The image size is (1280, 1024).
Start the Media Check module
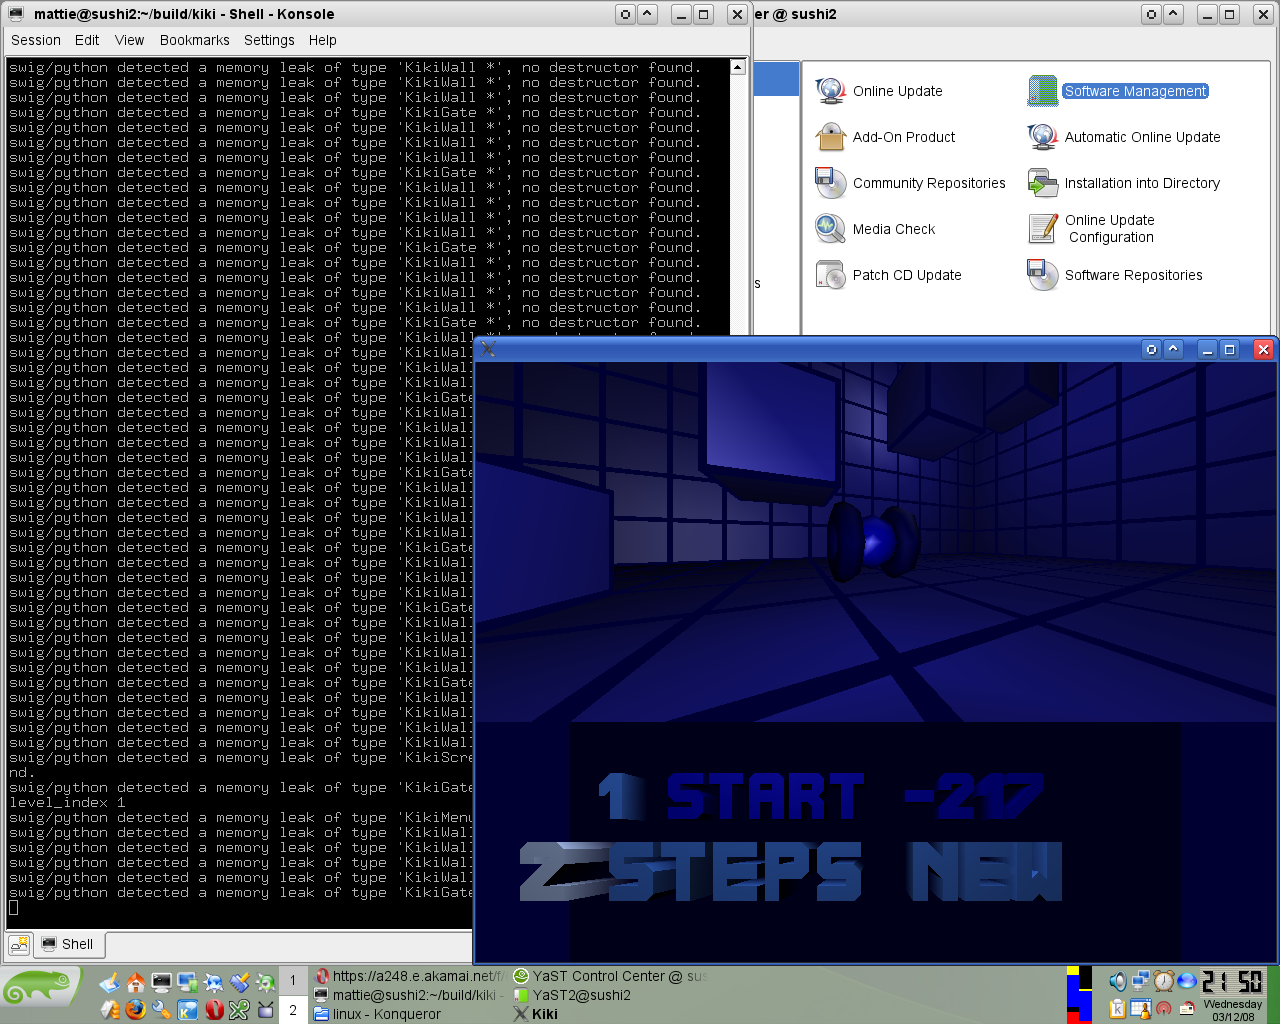pos(875,229)
